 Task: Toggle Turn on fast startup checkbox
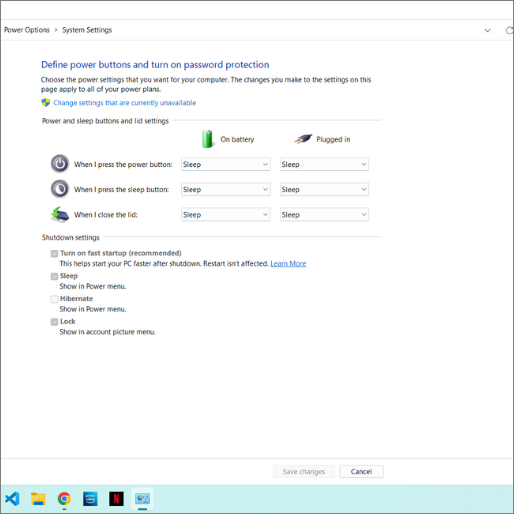coord(54,254)
